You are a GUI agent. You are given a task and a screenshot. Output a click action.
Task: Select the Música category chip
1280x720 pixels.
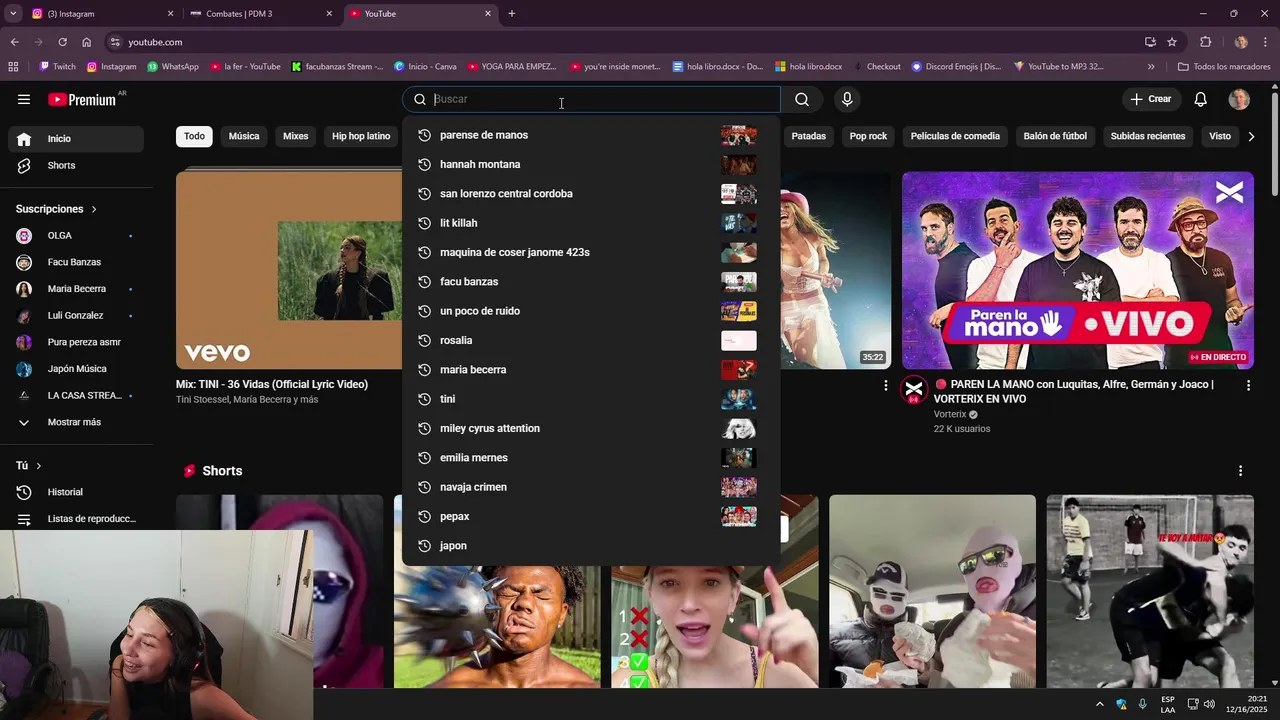244,136
